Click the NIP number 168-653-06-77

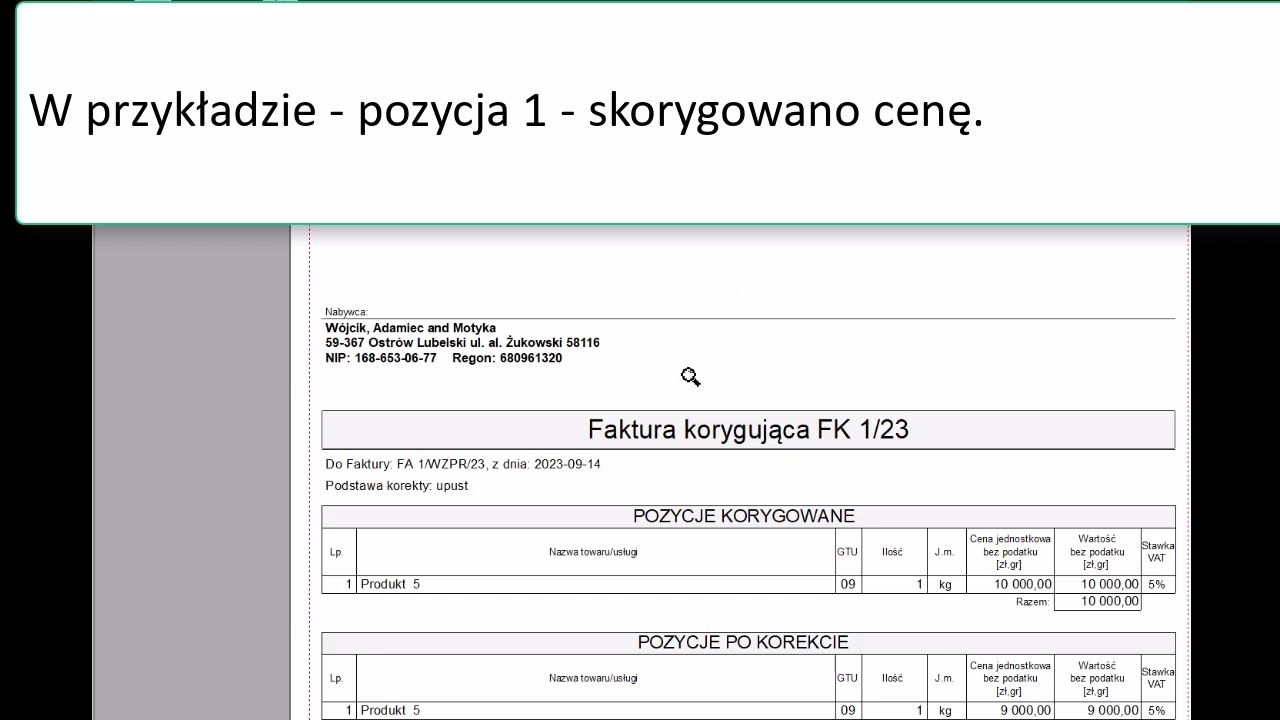pos(396,358)
